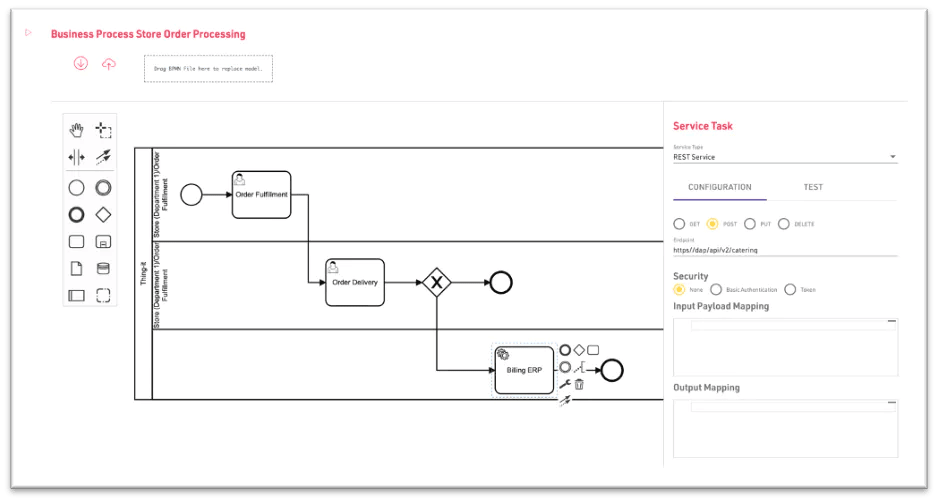Choose Basic Authentication security option
938x502 pixels.
point(716,290)
